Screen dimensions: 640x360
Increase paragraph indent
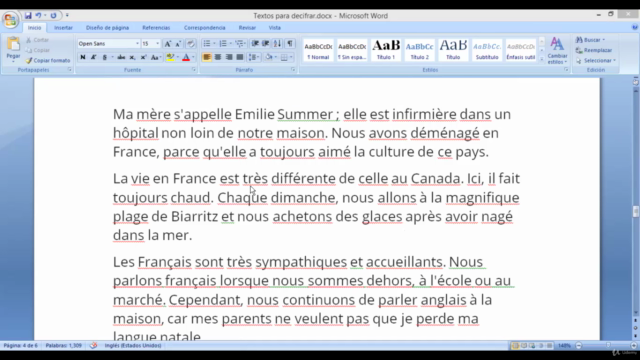coord(266,44)
